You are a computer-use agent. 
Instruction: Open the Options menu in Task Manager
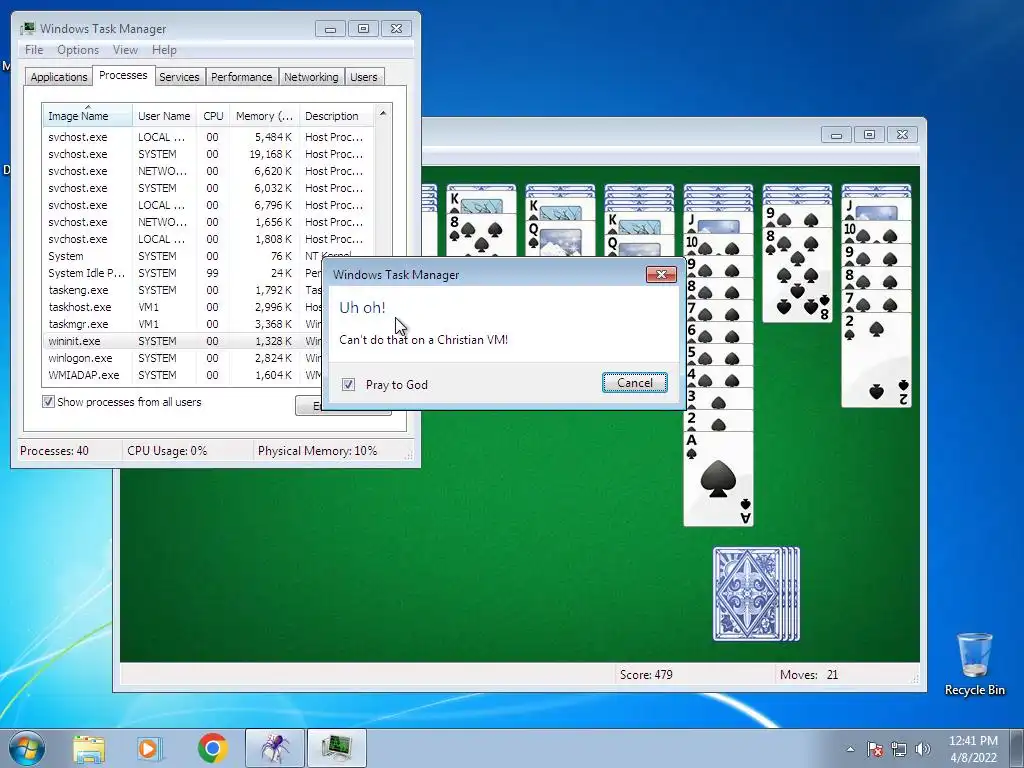pos(78,50)
